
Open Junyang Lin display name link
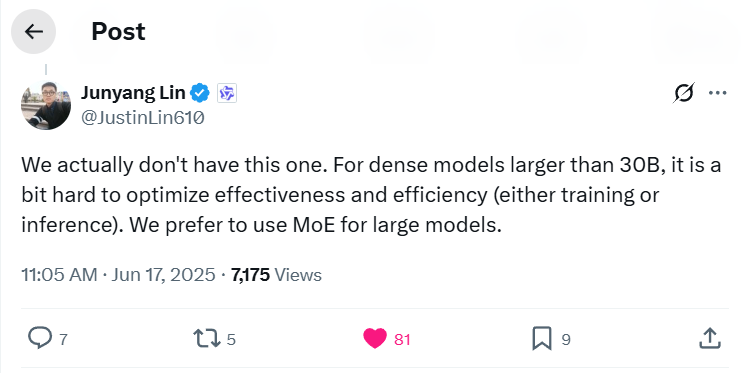[x=133, y=93]
